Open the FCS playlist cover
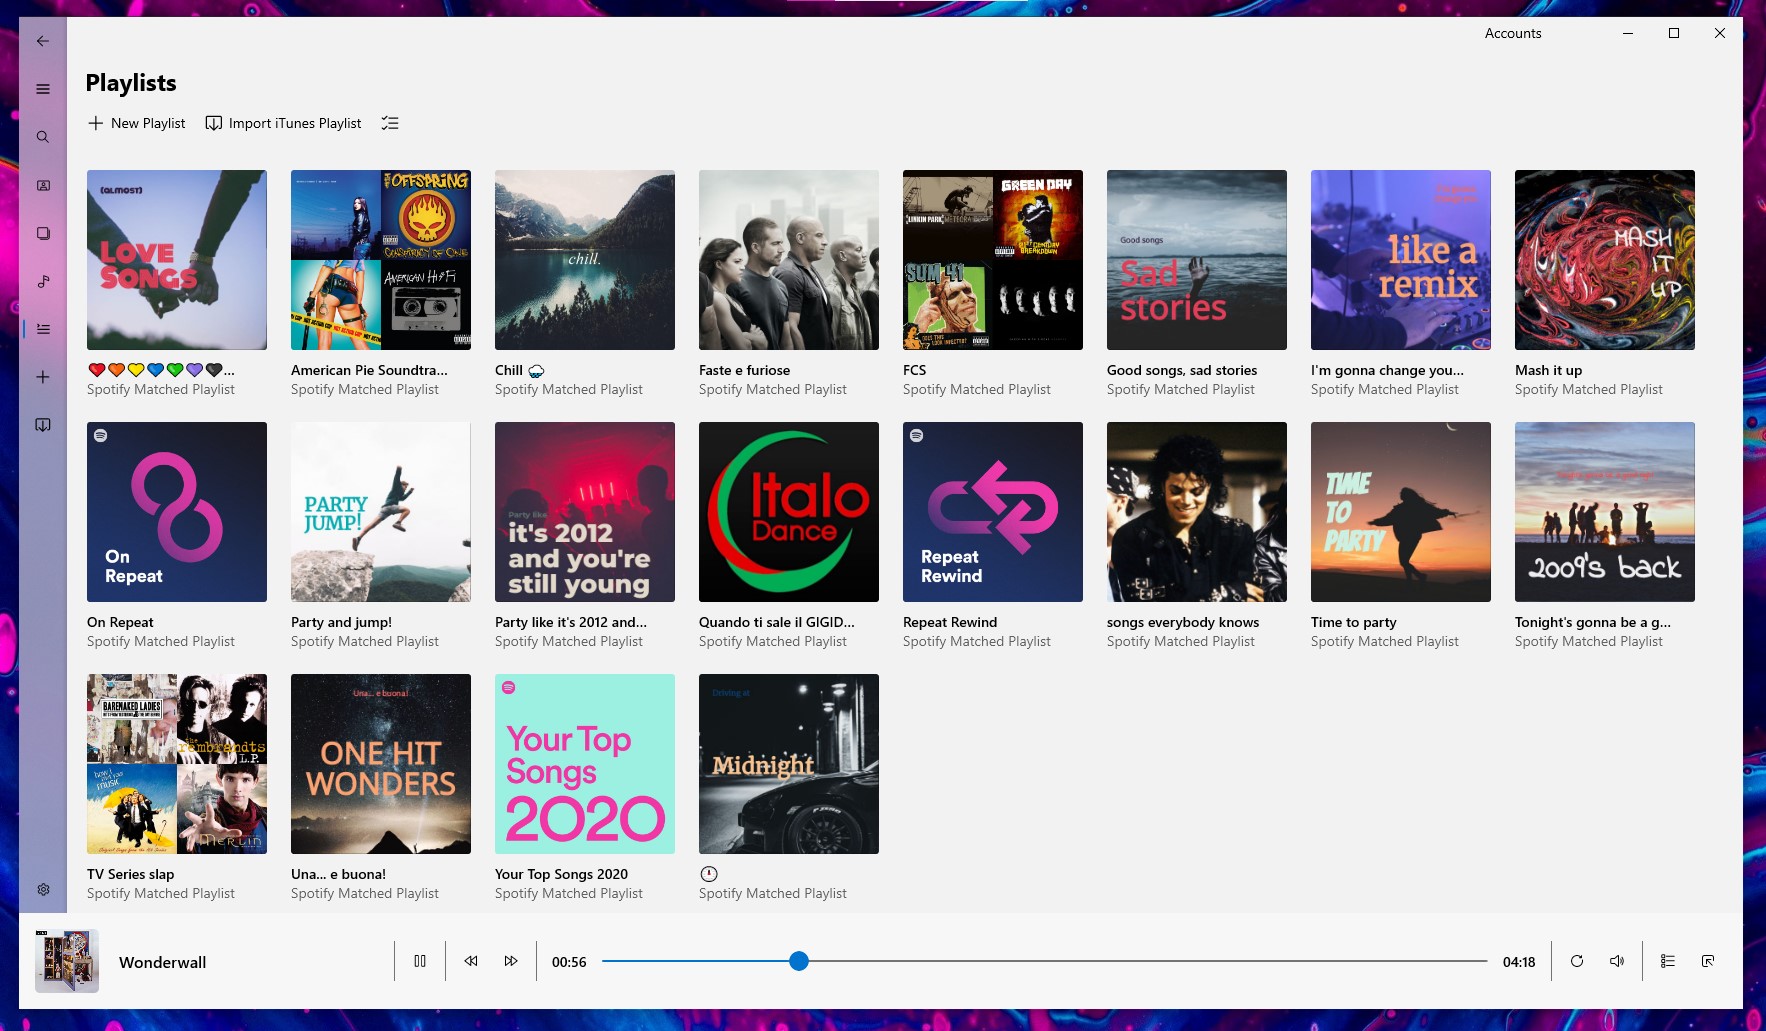 pos(993,260)
